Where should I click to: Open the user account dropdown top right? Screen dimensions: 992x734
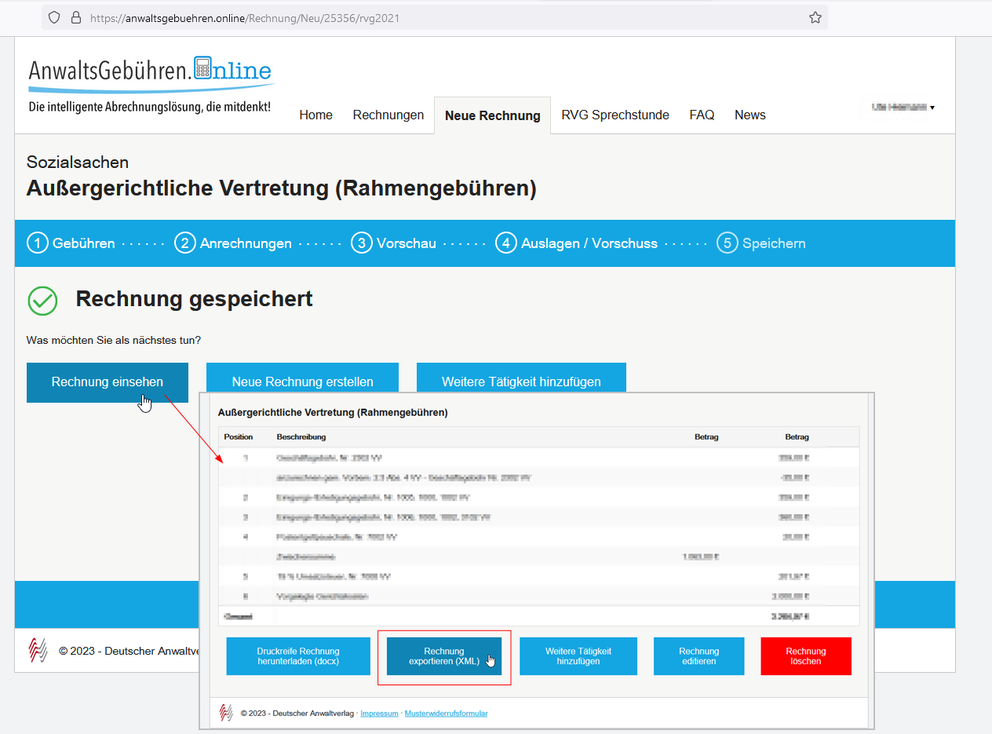900,106
